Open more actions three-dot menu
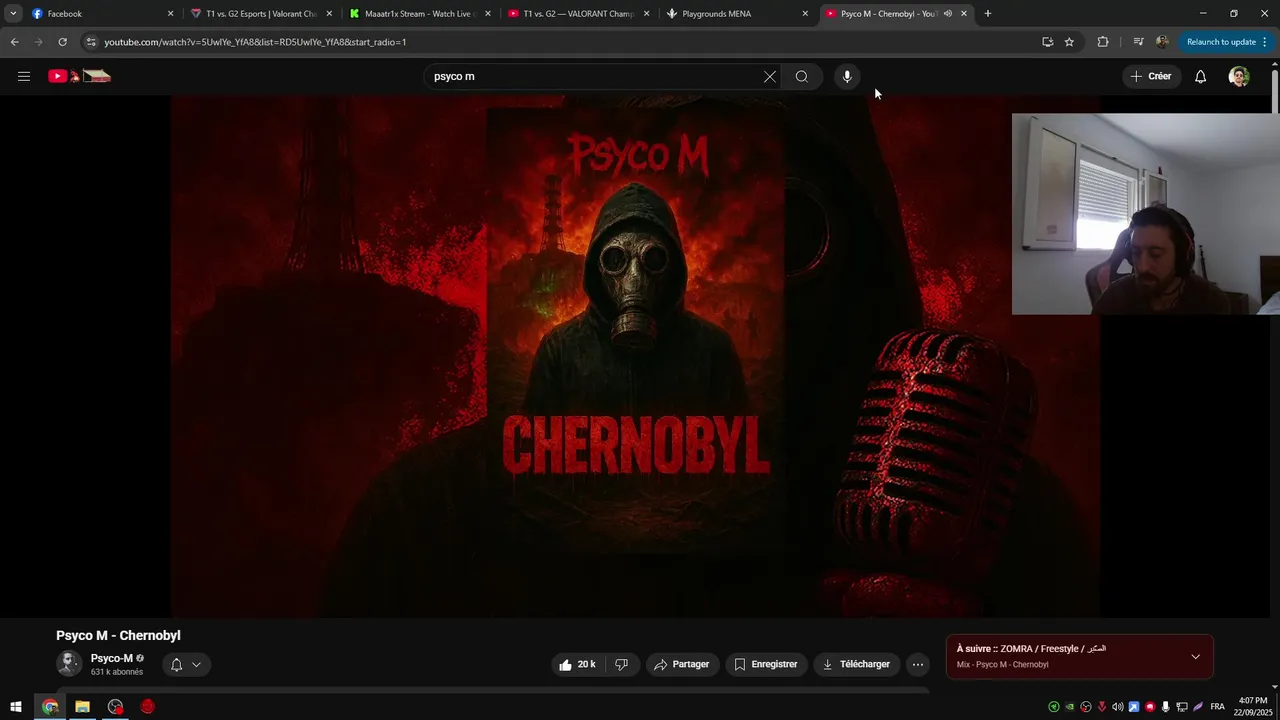Screen dimensions: 1280x720 click(x=918, y=664)
